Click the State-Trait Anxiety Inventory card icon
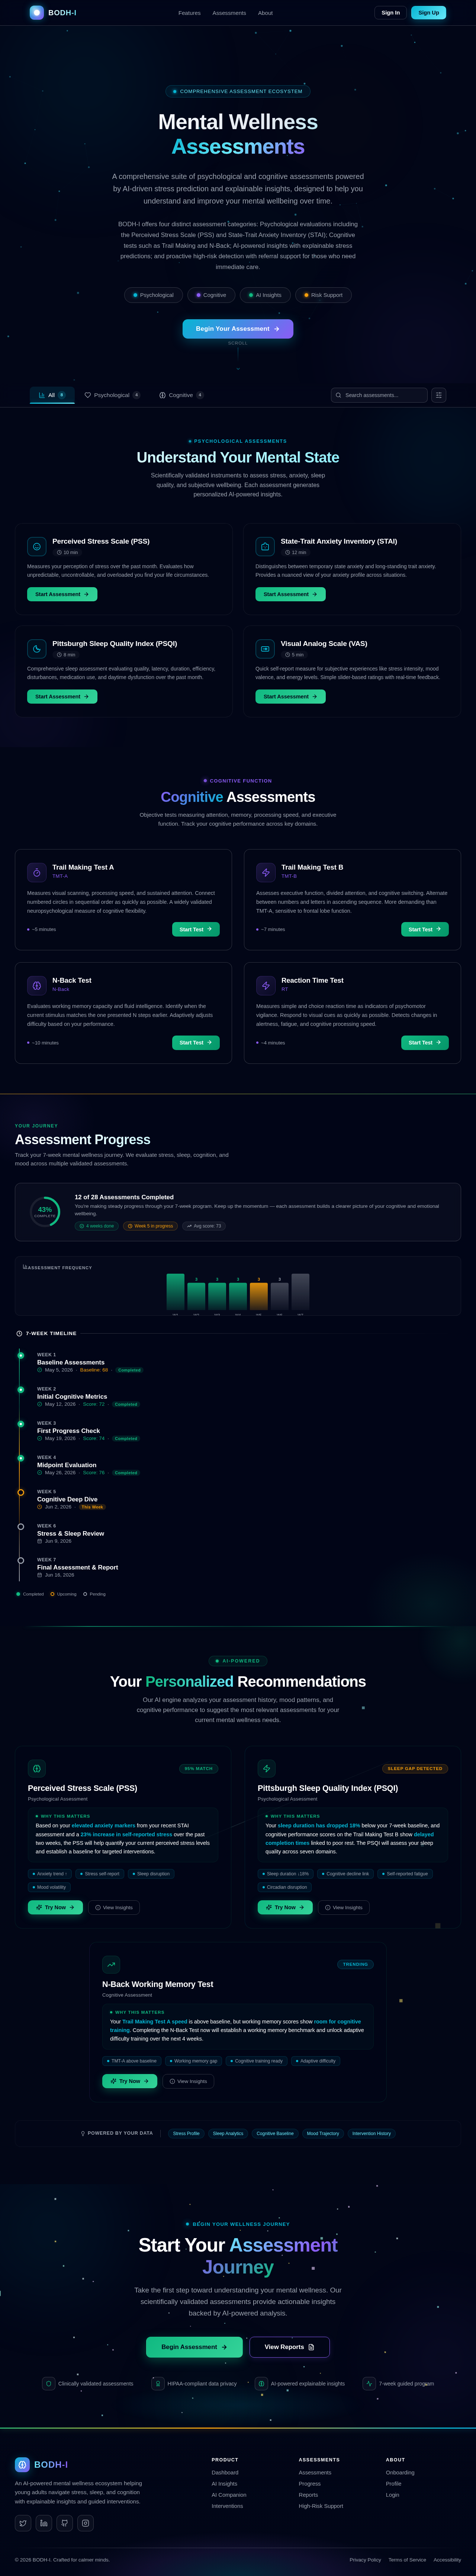 [265, 547]
